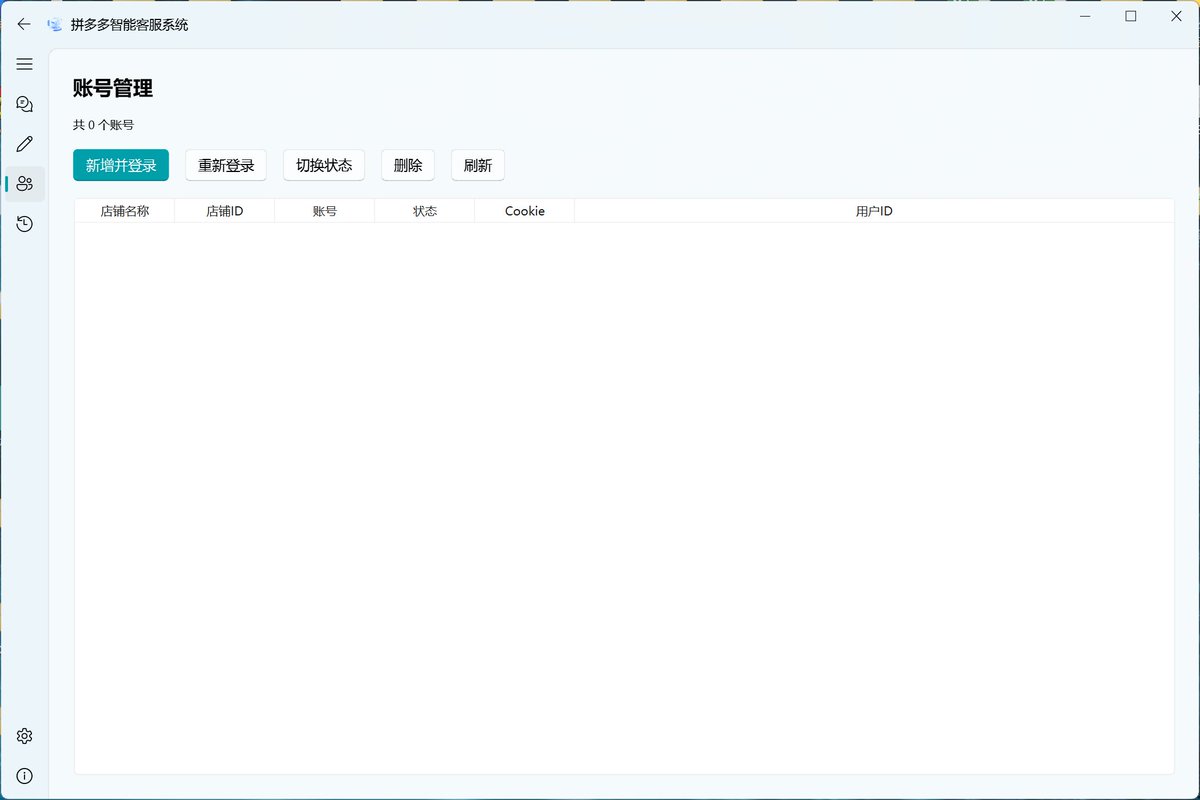The image size is (1200, 800).
Task: Click the 新增并登录 button
Action: click(121, 165)
